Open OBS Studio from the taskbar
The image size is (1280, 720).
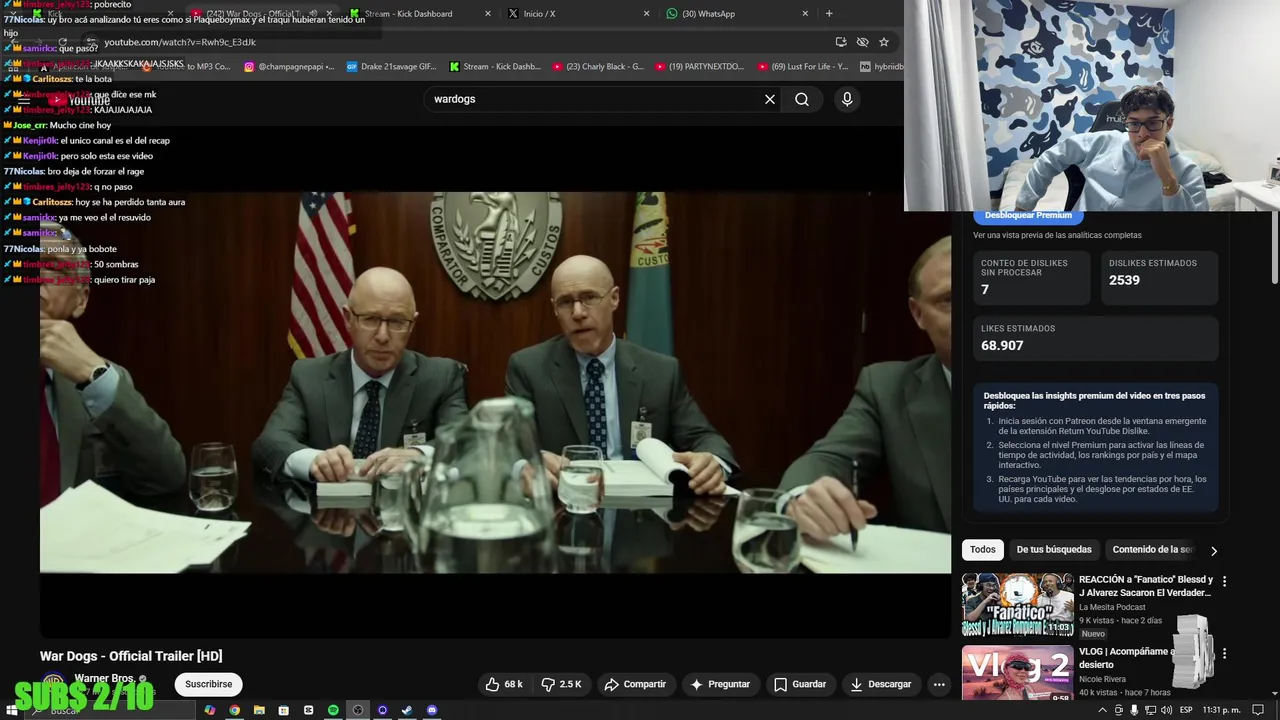357,710
